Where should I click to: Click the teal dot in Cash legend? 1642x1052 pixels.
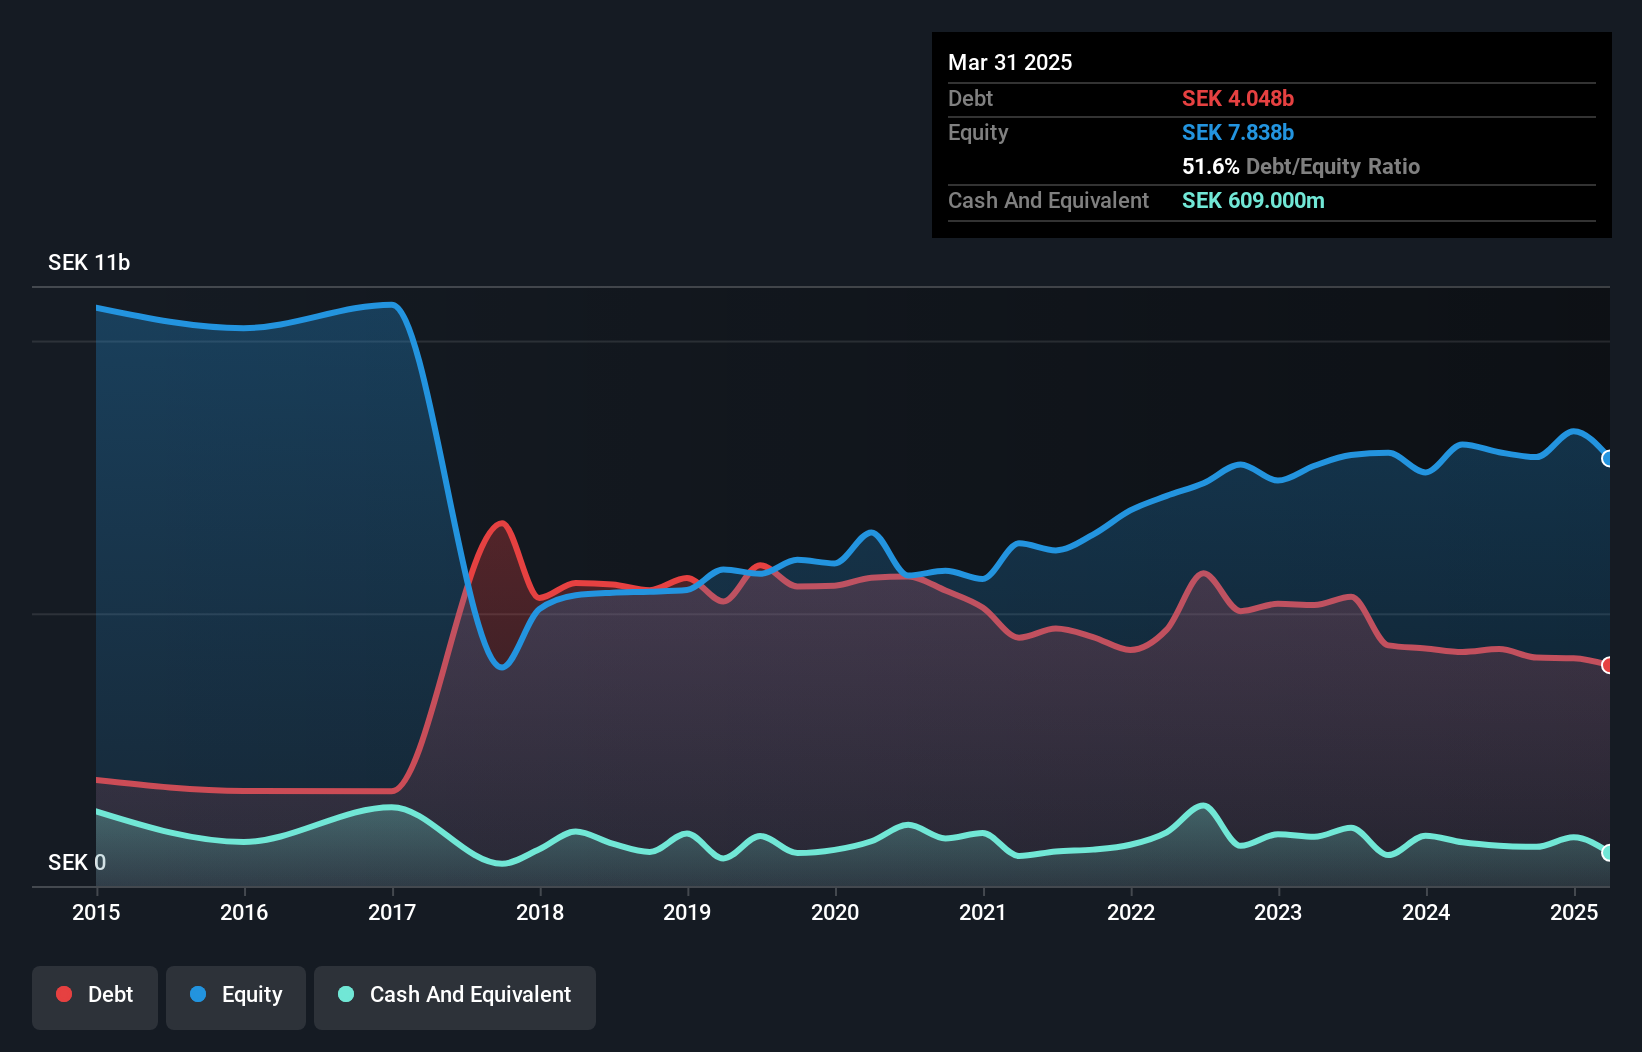(x=346, y=995)
